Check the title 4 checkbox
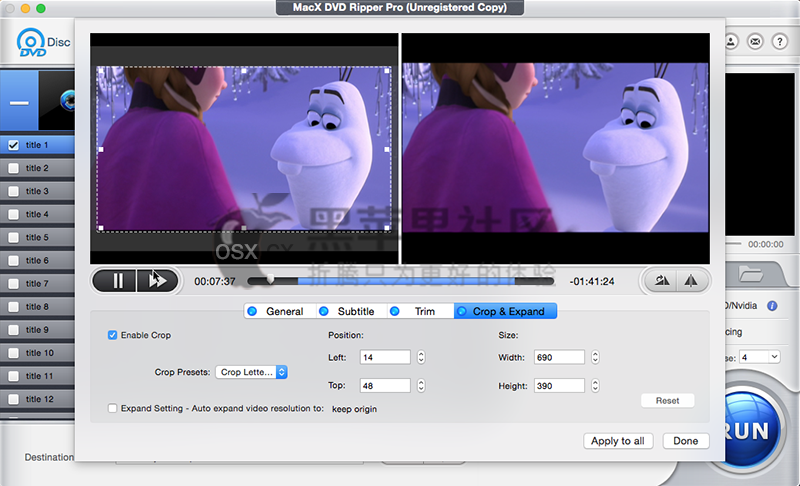This screenshot has height=486, width=800. point(14,215)
